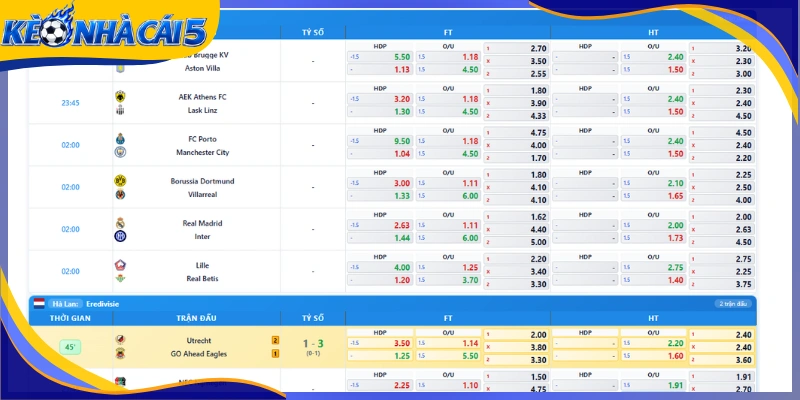Pick HT away odds 3.75 for Real Betis
The image size is (800, 400).
[x=722, y=284]
